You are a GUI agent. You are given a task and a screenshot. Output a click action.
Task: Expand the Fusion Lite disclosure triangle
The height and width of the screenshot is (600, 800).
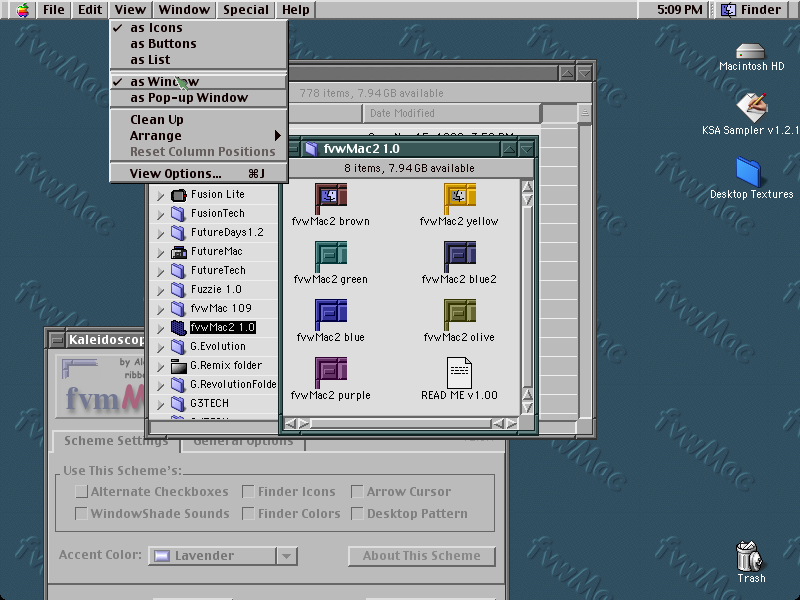tap(160, 195)
